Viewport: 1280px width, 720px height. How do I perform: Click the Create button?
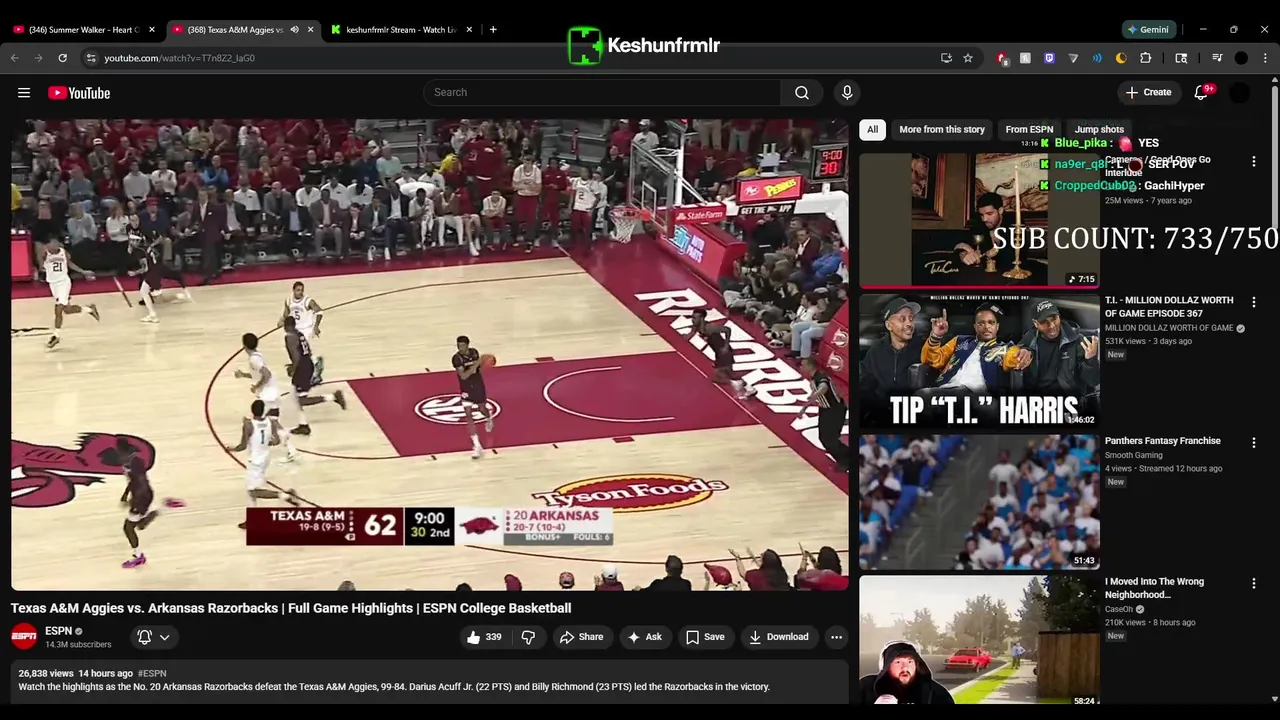[x=1148, y=93]
